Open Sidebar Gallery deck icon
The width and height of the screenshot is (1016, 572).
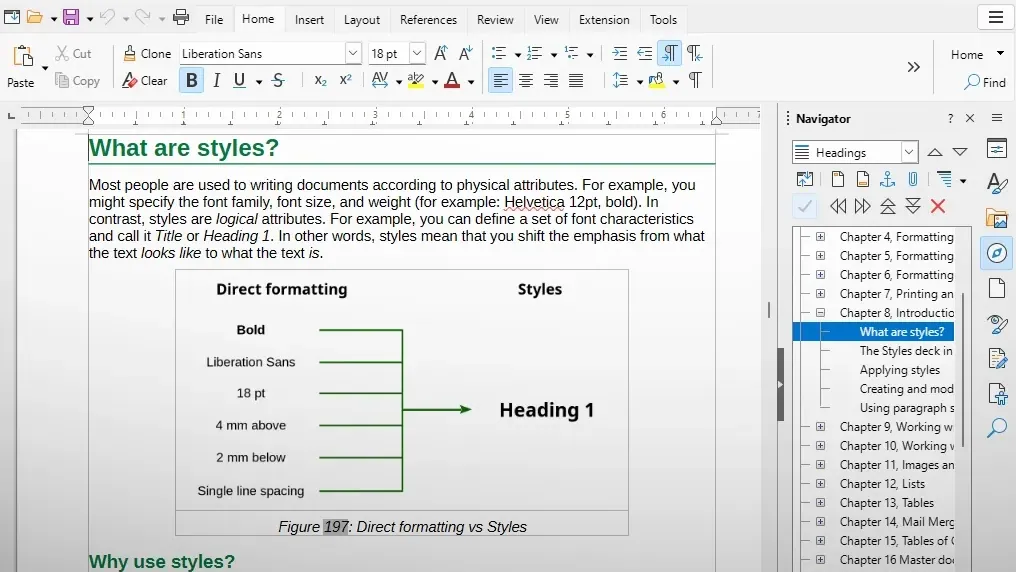(x=997, y=218)
